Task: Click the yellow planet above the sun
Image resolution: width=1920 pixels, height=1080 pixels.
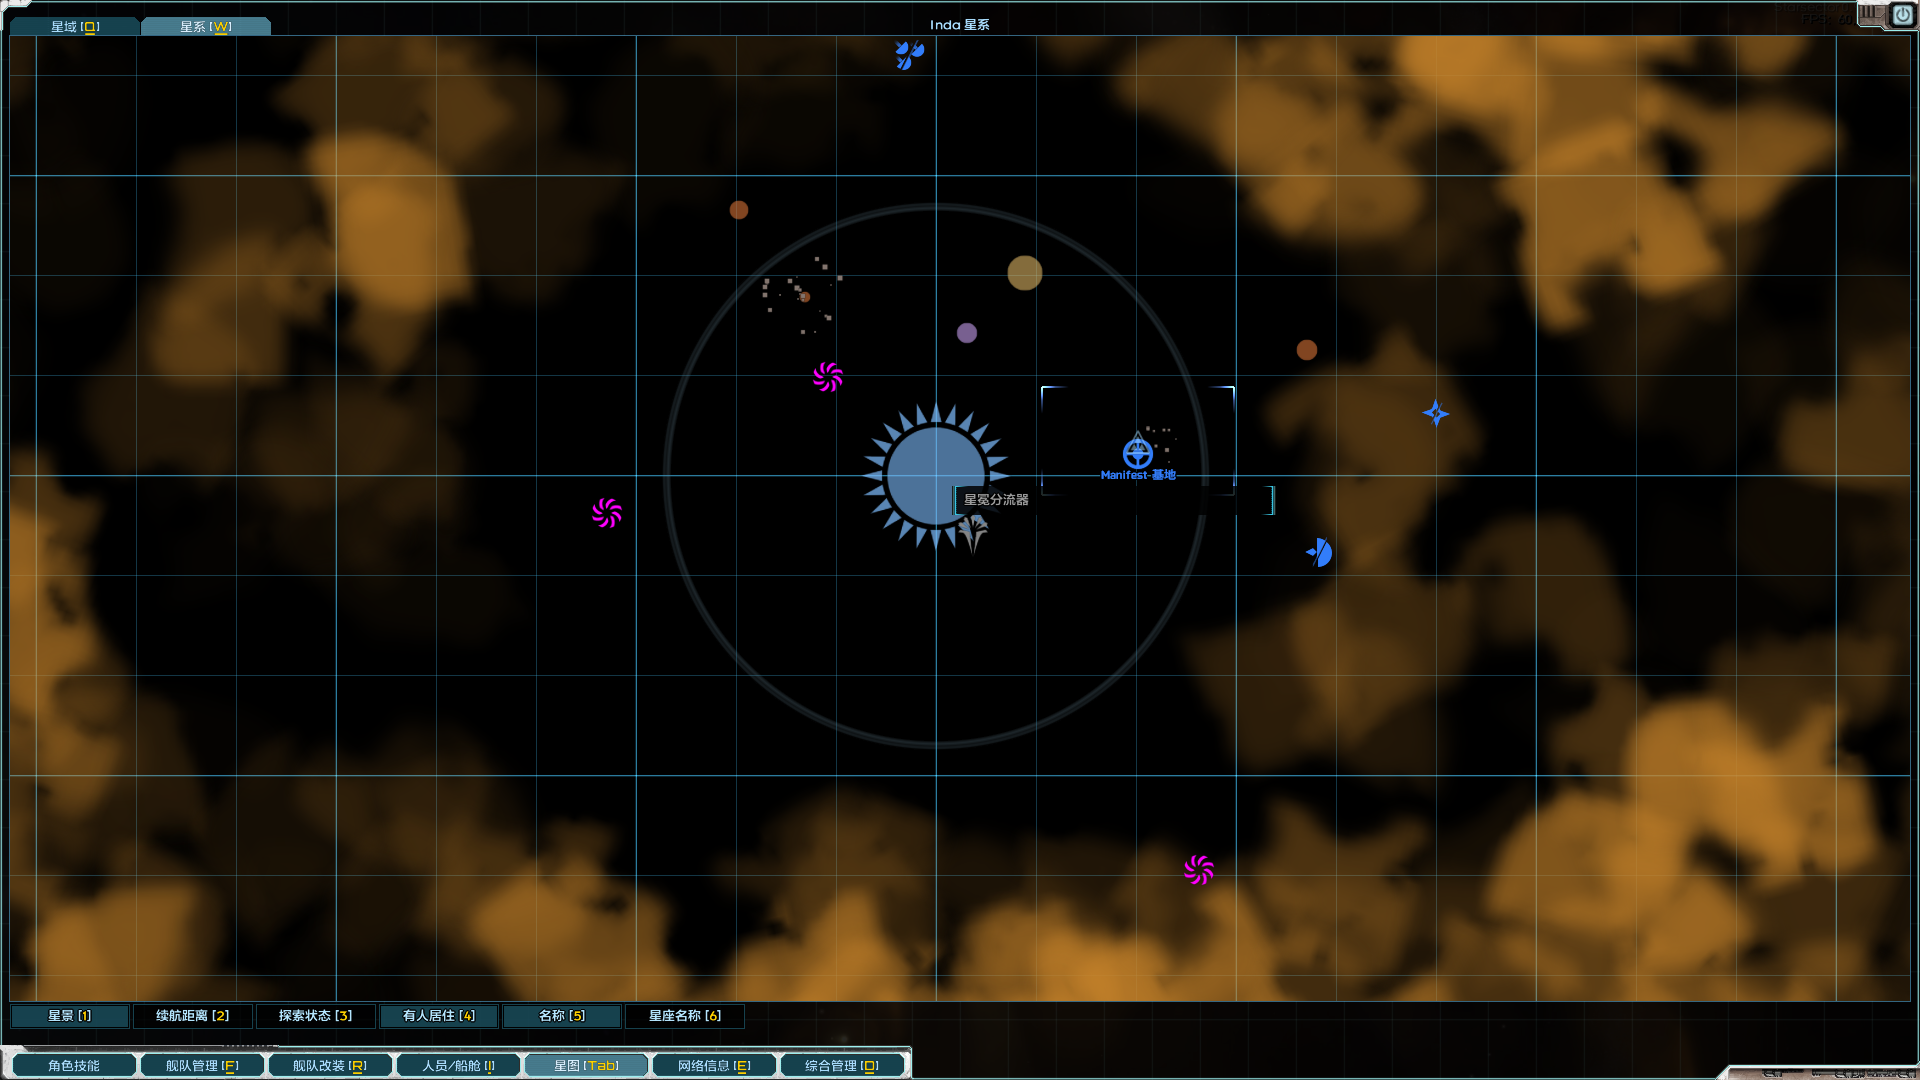Action: (x=1023, y=272)
